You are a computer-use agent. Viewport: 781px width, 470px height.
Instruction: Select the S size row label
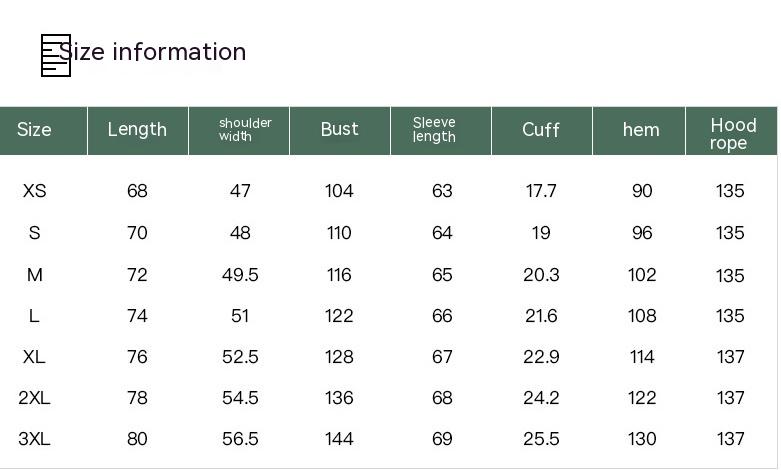(x=34, y=233)
